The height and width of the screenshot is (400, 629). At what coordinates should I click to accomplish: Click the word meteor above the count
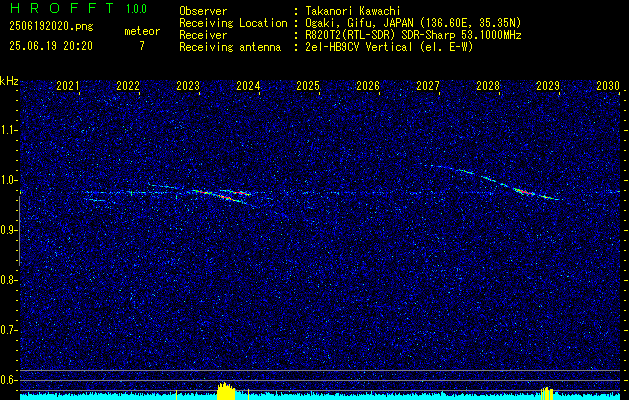[142, 31]
